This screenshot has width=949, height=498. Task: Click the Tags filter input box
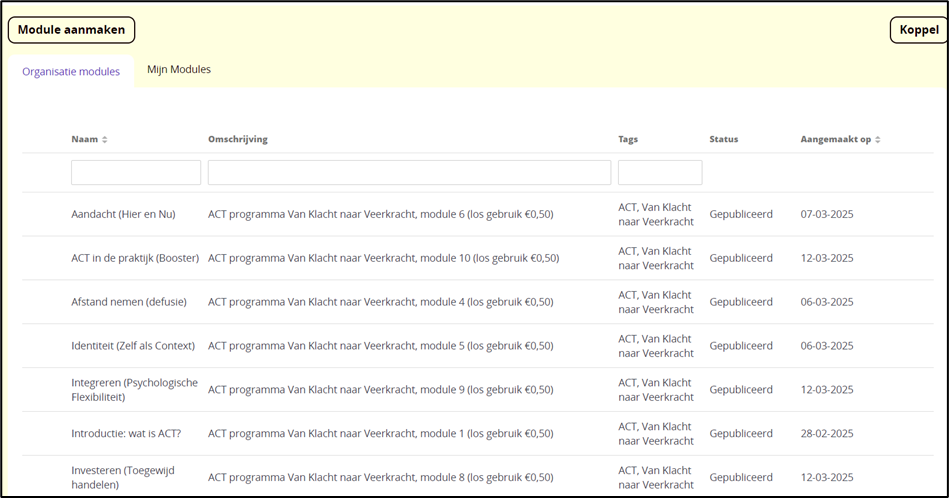(x=659, y=173)
